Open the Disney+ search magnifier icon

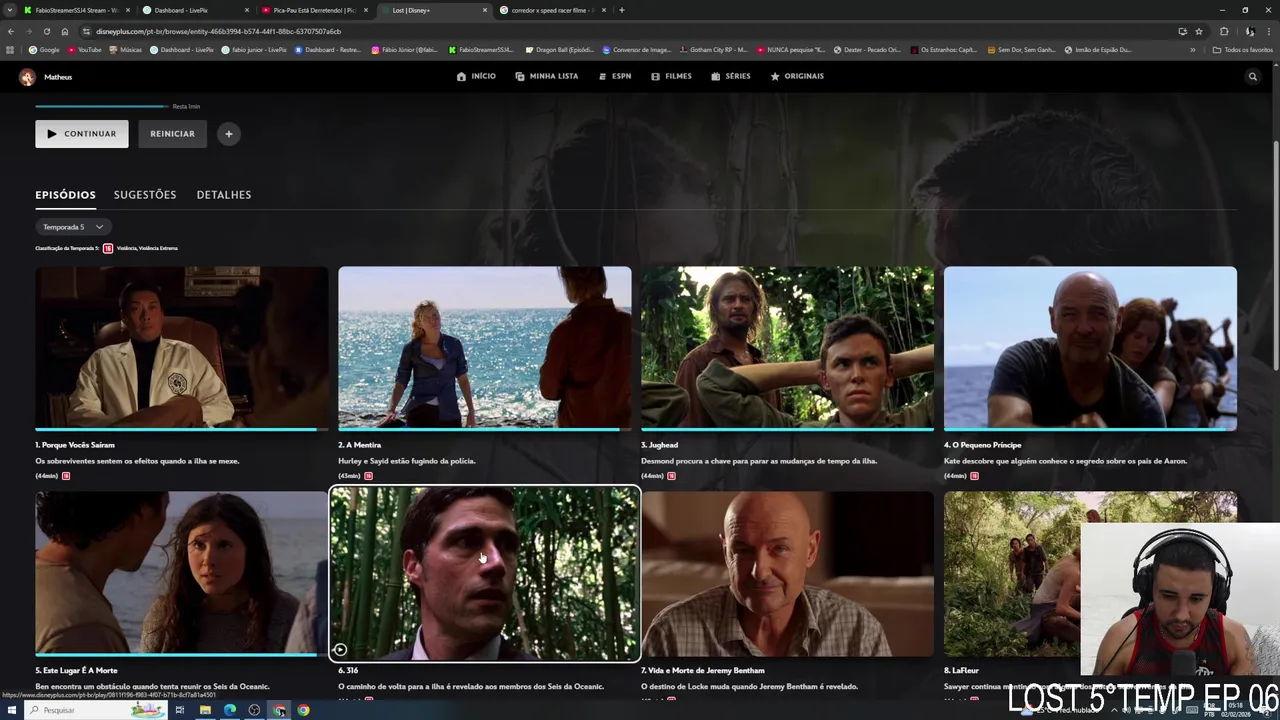pos(1252,76)
